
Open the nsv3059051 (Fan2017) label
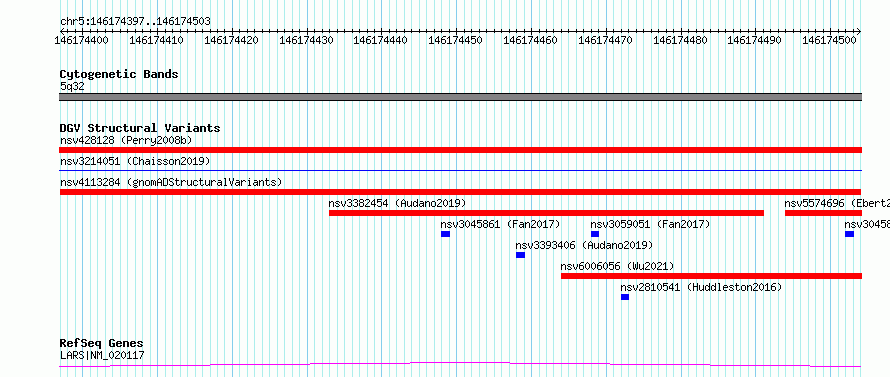click(650, 224)
